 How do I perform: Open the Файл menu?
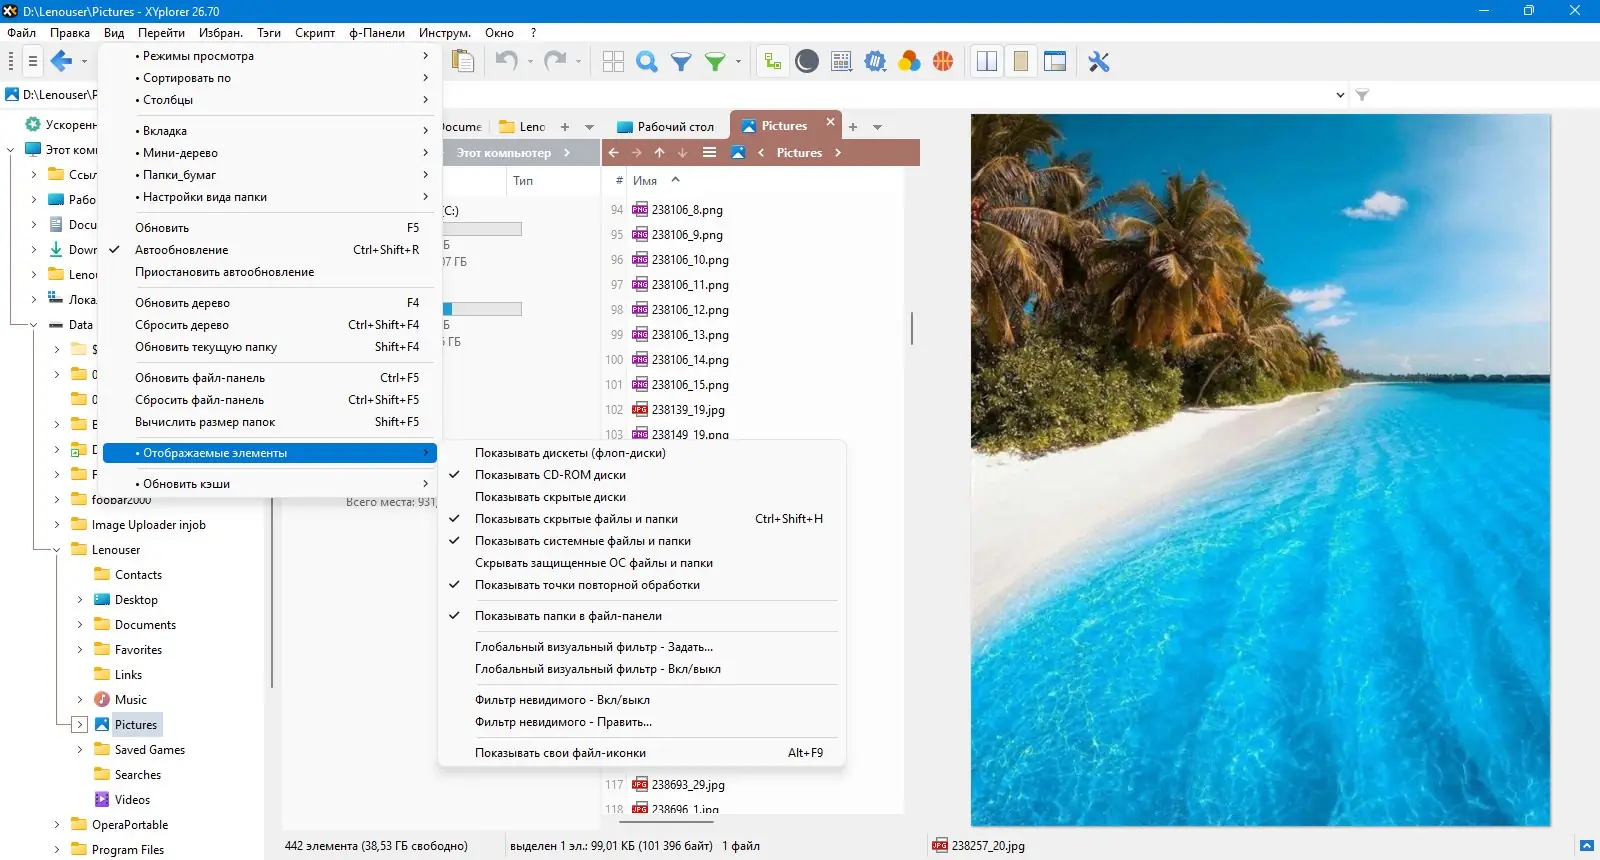point(21,33)
